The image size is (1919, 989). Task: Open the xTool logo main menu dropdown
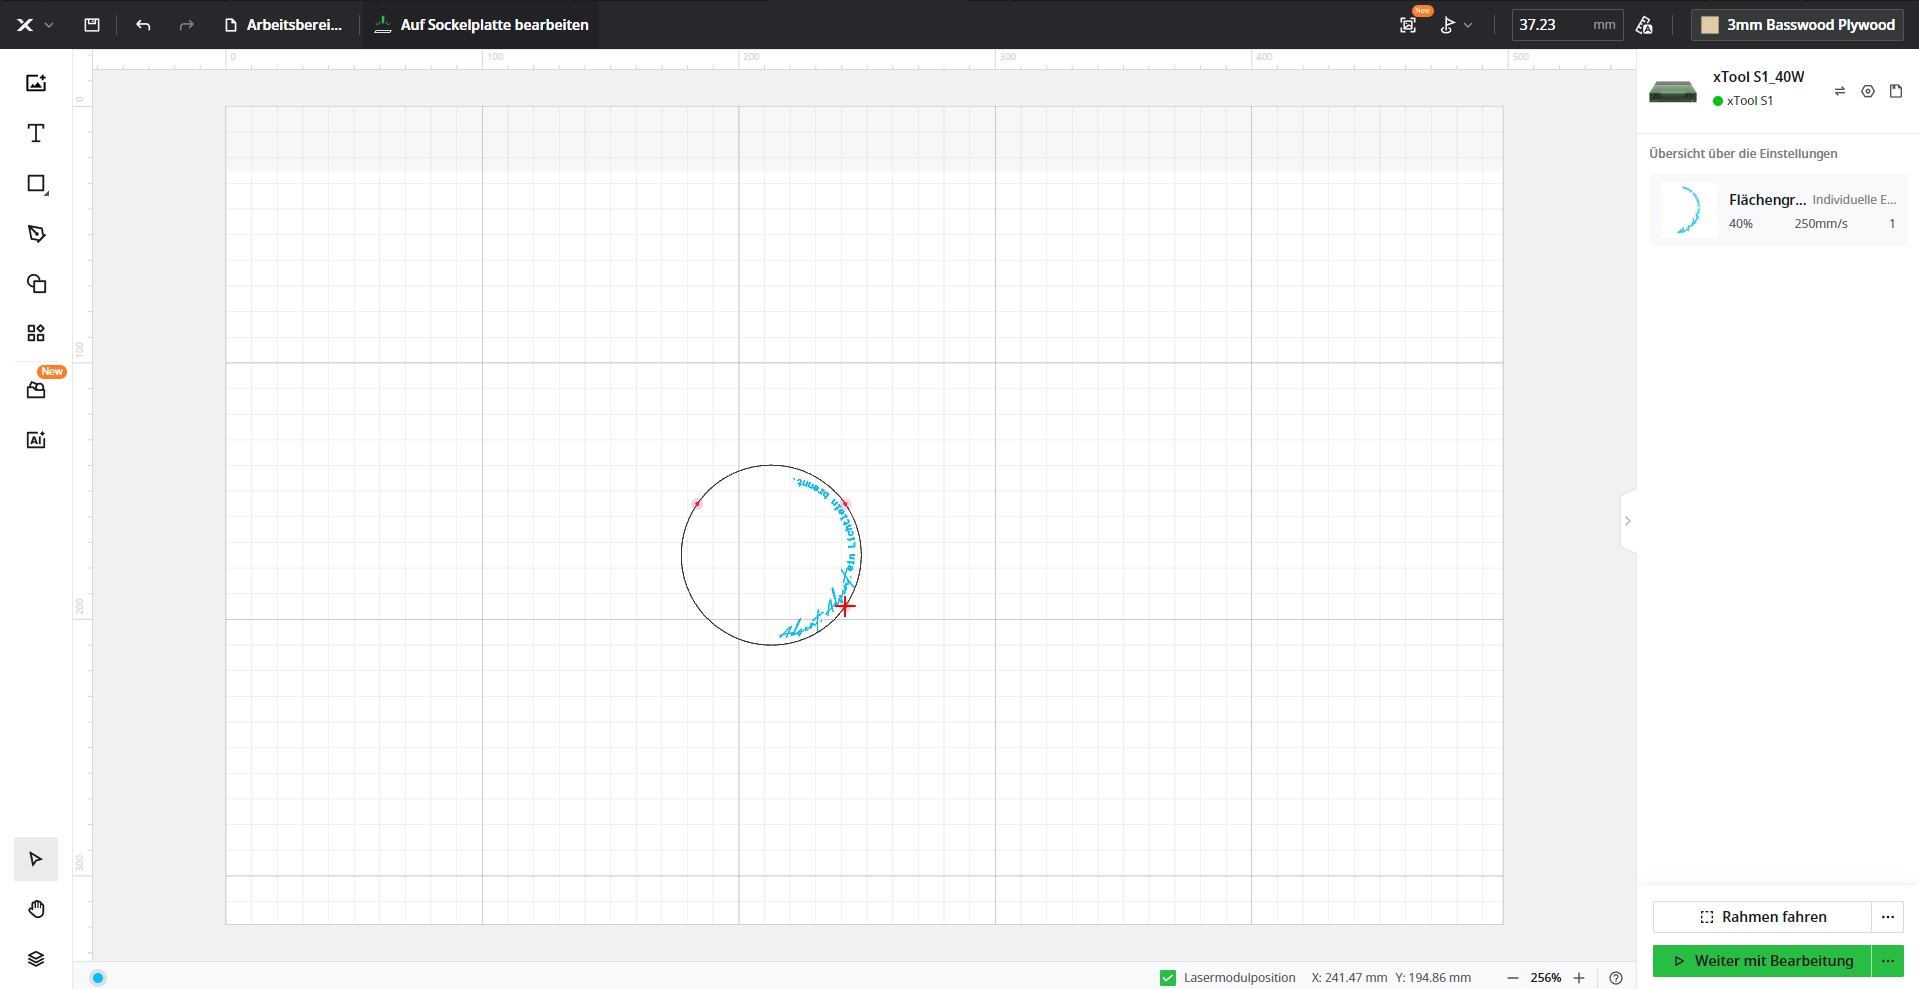pyautogui.click(x=33, y=25)
